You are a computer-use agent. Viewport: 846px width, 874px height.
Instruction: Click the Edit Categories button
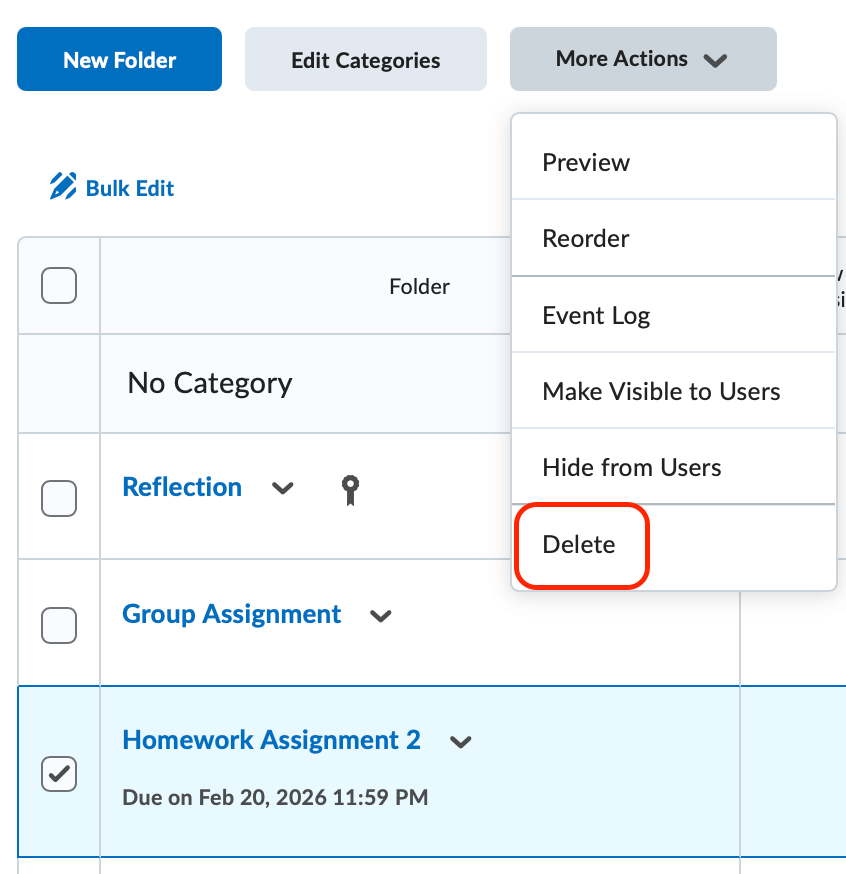(365, 60)
